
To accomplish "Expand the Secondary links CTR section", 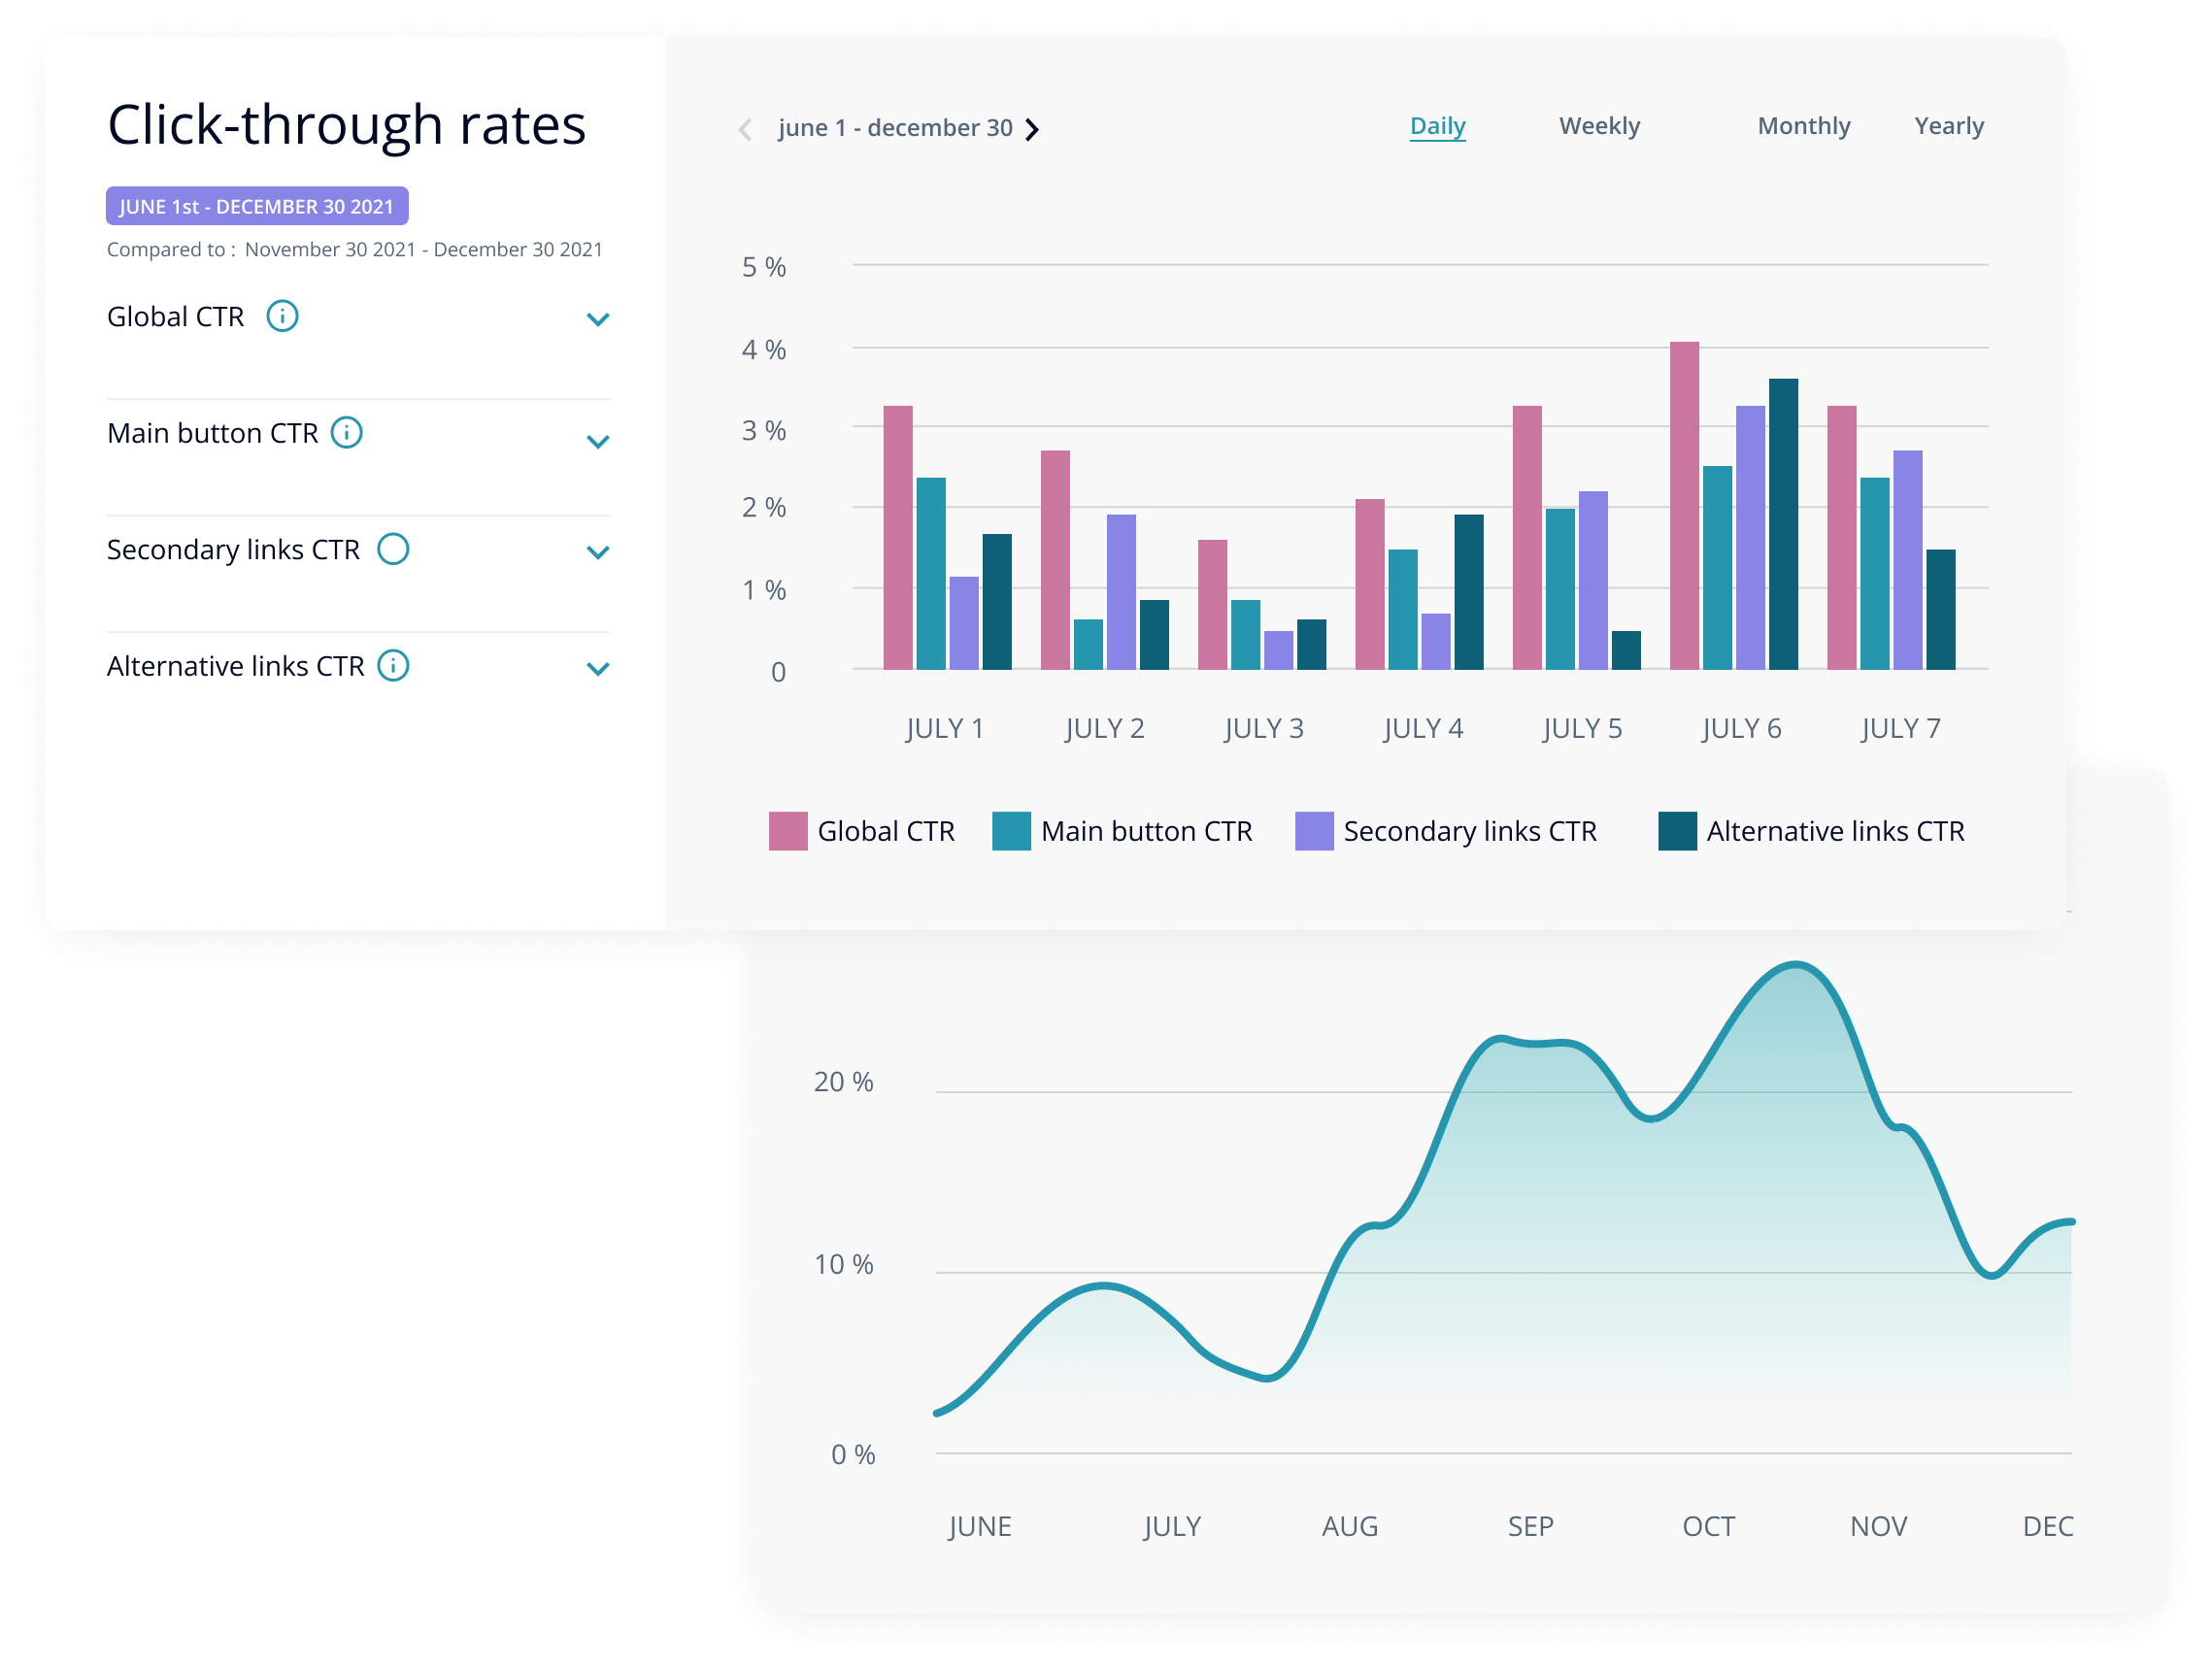I will tap(597, 553).
